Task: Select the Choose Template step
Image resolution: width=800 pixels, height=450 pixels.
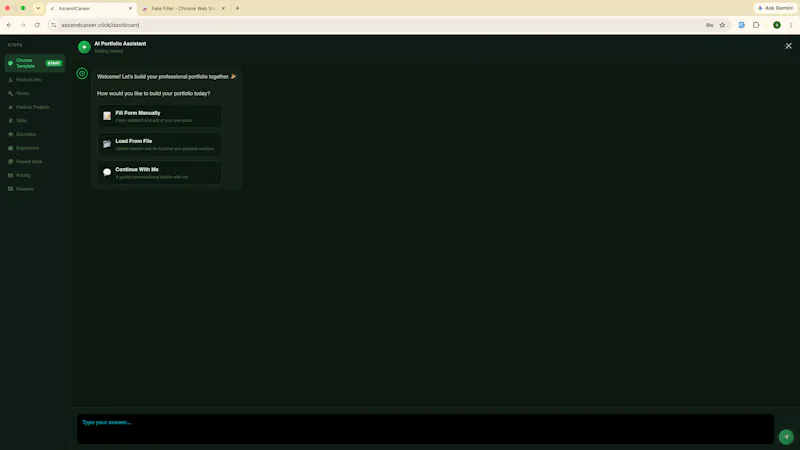Action: pyautogui.click(x=35, y=63)
